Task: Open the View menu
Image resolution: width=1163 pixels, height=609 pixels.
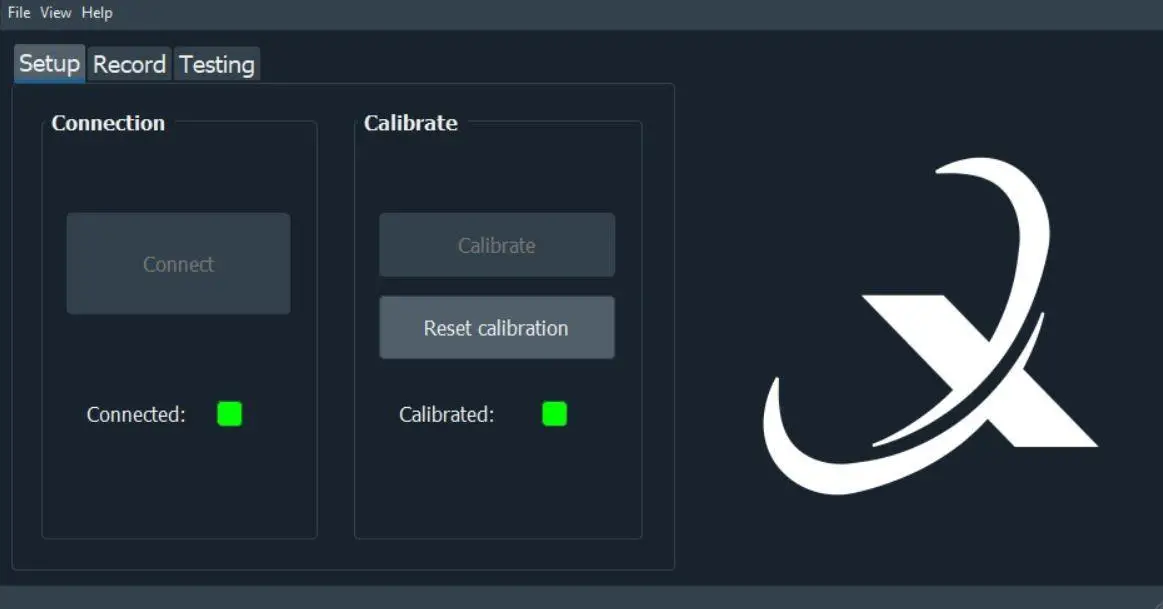Action: click(56, 13)
